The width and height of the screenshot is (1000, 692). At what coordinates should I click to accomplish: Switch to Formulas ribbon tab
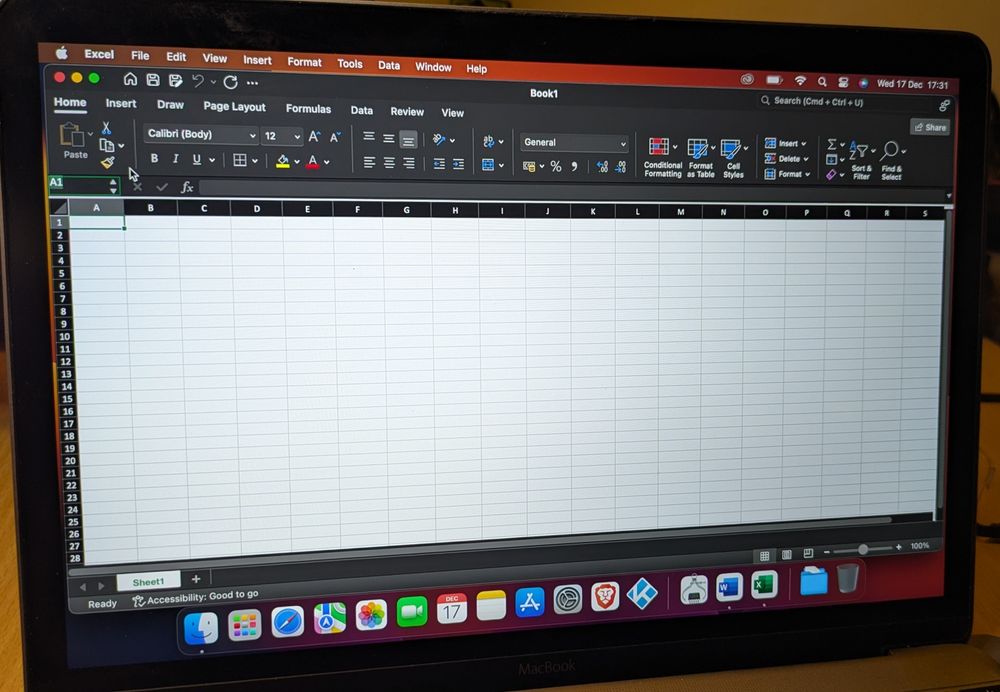coord(308,108)
